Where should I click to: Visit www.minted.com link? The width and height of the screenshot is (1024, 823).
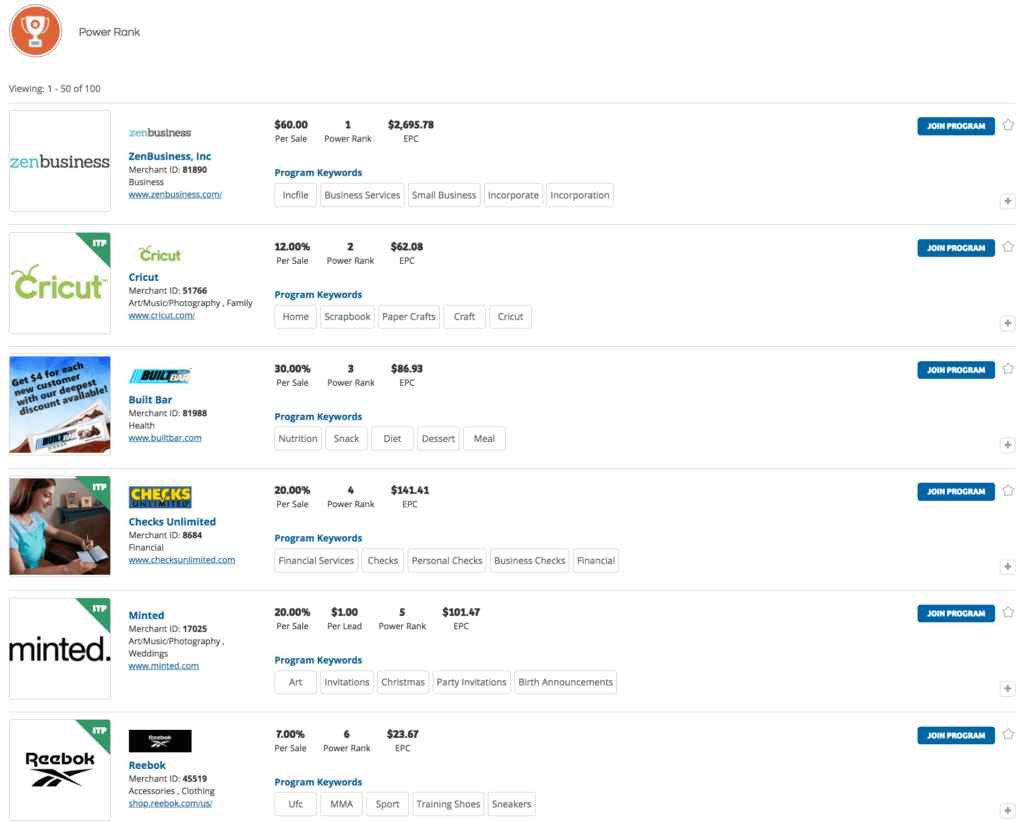163,666
